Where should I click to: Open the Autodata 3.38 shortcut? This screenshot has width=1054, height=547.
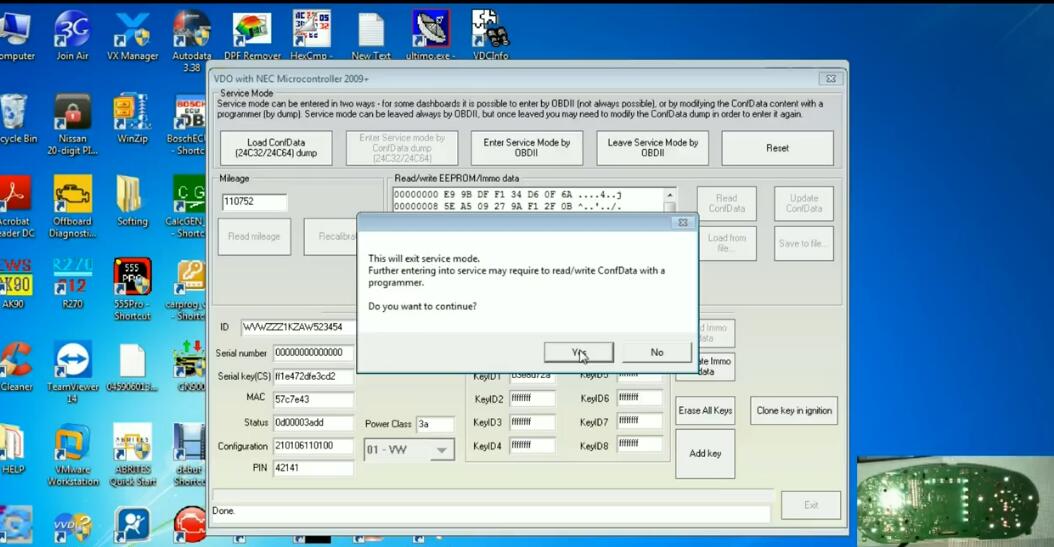(x=192, y=40)
